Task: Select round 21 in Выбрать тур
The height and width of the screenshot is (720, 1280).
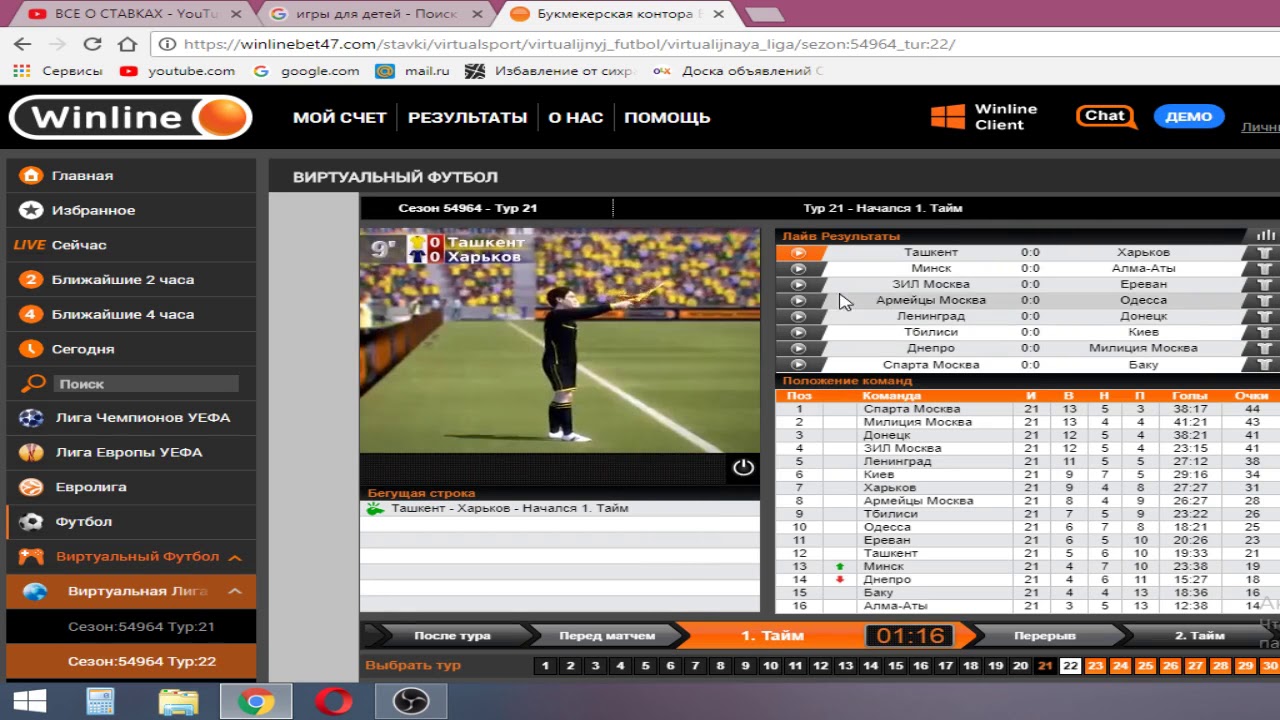Action: 1045,666
